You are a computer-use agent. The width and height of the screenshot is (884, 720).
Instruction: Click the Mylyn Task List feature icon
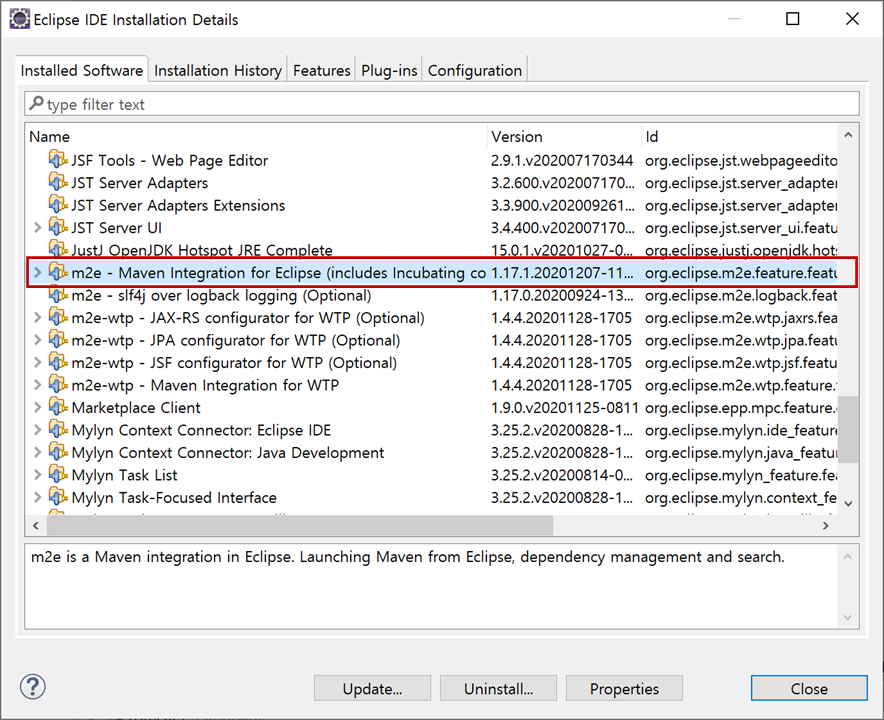point(58,475)
